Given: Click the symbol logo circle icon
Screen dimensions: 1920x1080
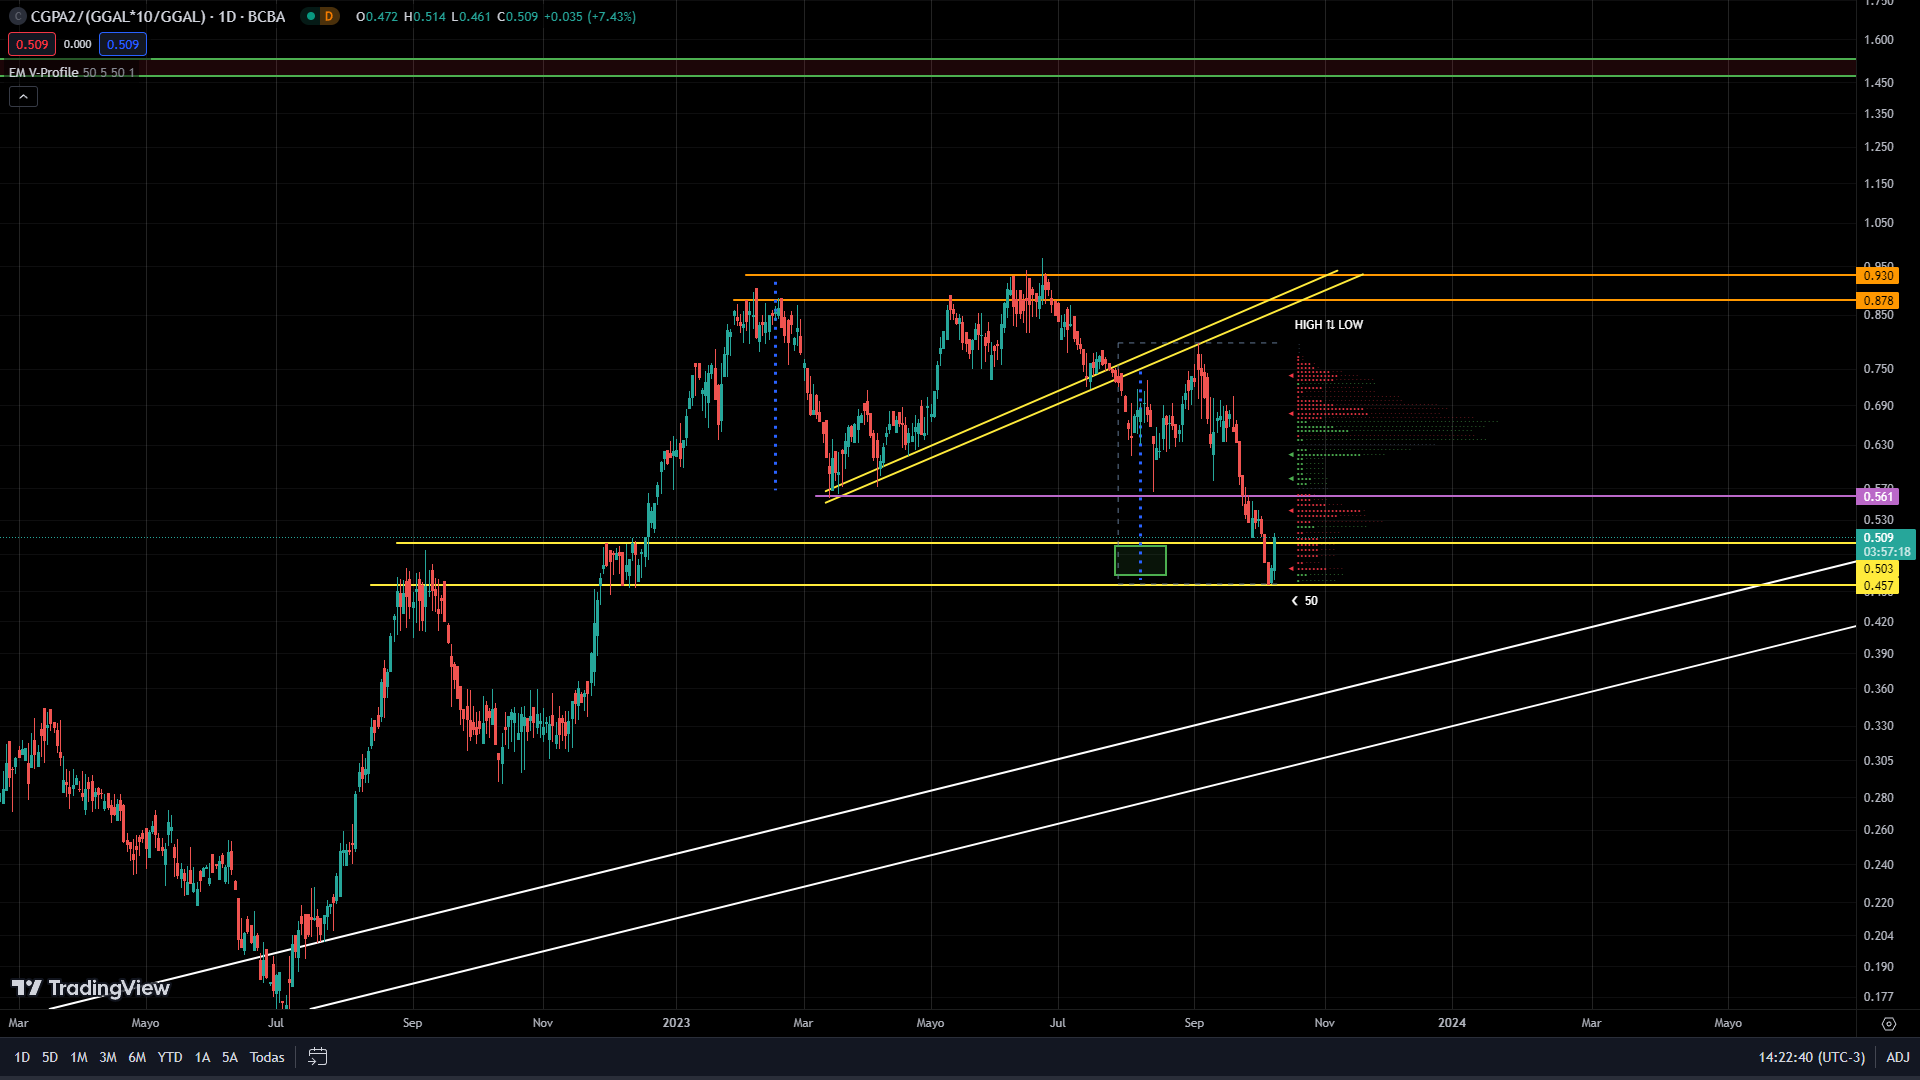Looking at the screenshot, I should pos(17,16).
